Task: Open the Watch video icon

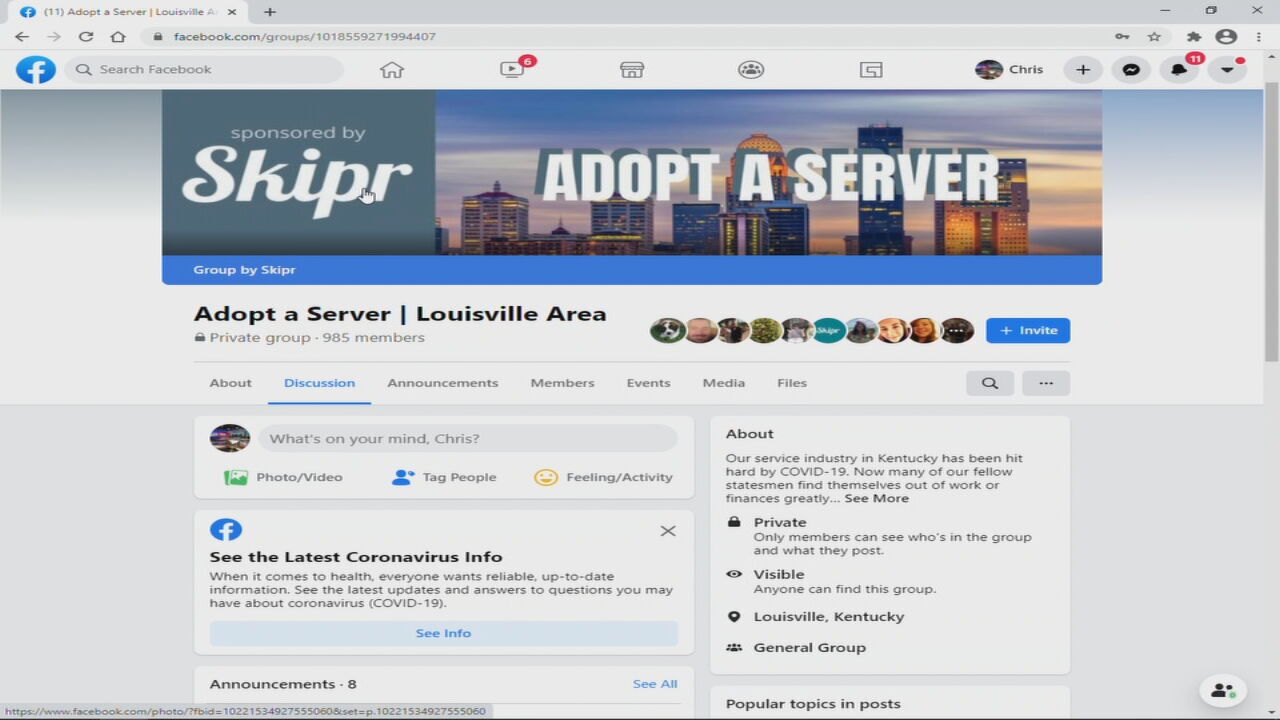Action: (513, 69)
